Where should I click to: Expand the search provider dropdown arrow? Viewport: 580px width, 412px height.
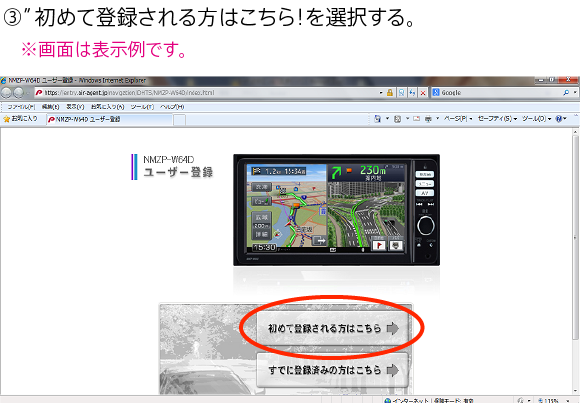[575, 92]
